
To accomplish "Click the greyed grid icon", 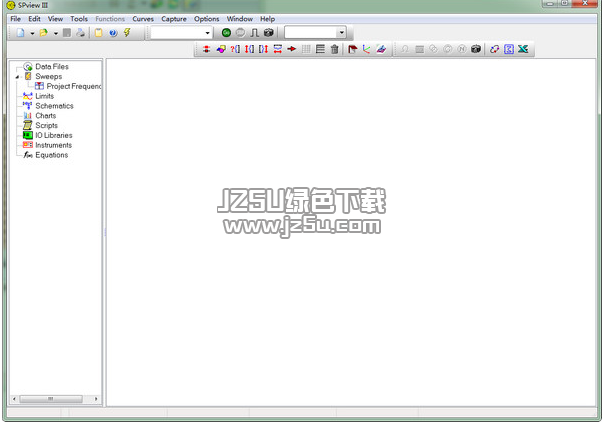I will 306,49.
